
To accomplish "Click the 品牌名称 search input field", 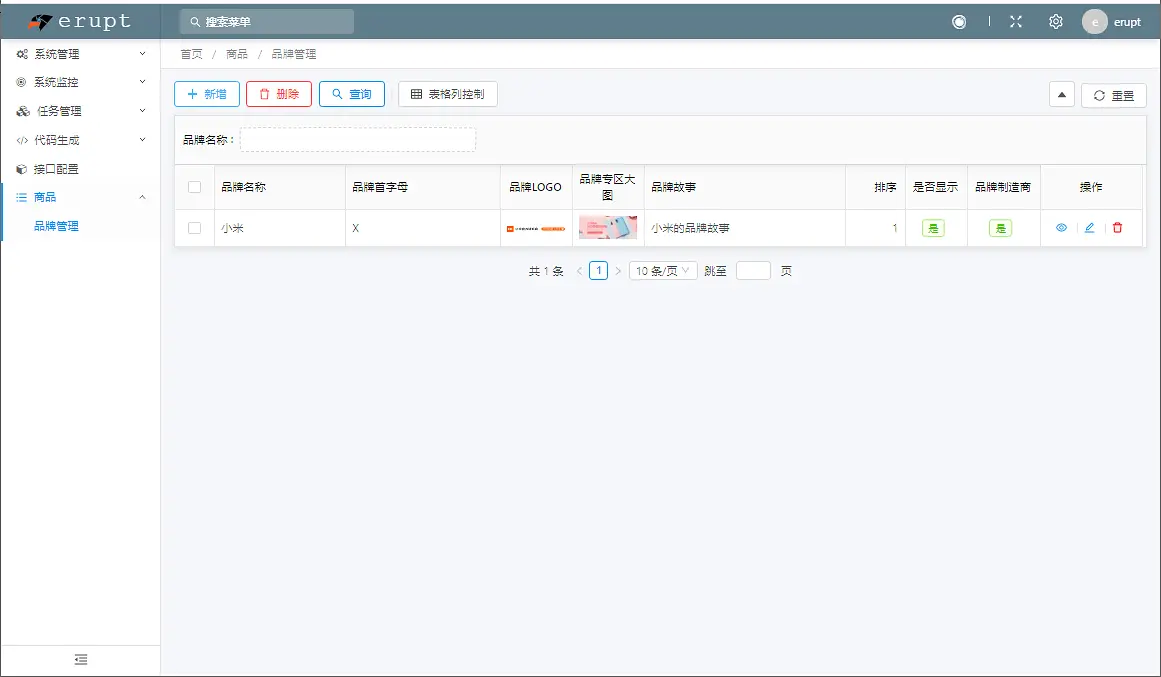I will [358, 139].
